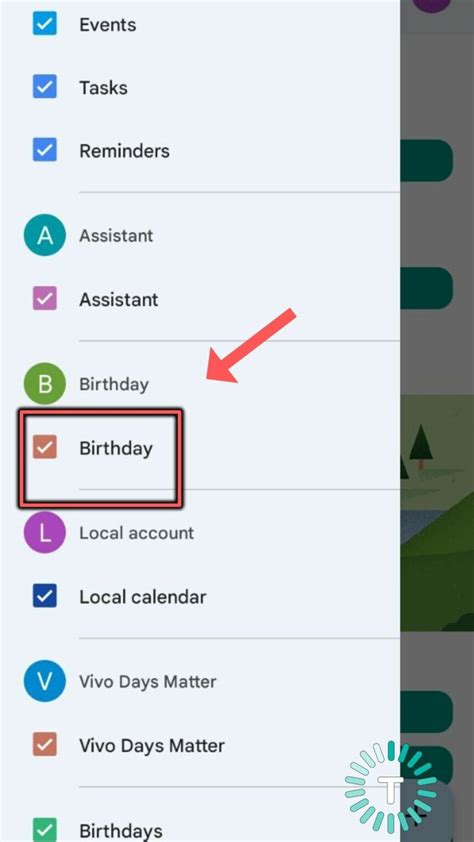Toggle the green Birthdays checkbox
Screen dimensions: 474x842
[x=45, y=830]
